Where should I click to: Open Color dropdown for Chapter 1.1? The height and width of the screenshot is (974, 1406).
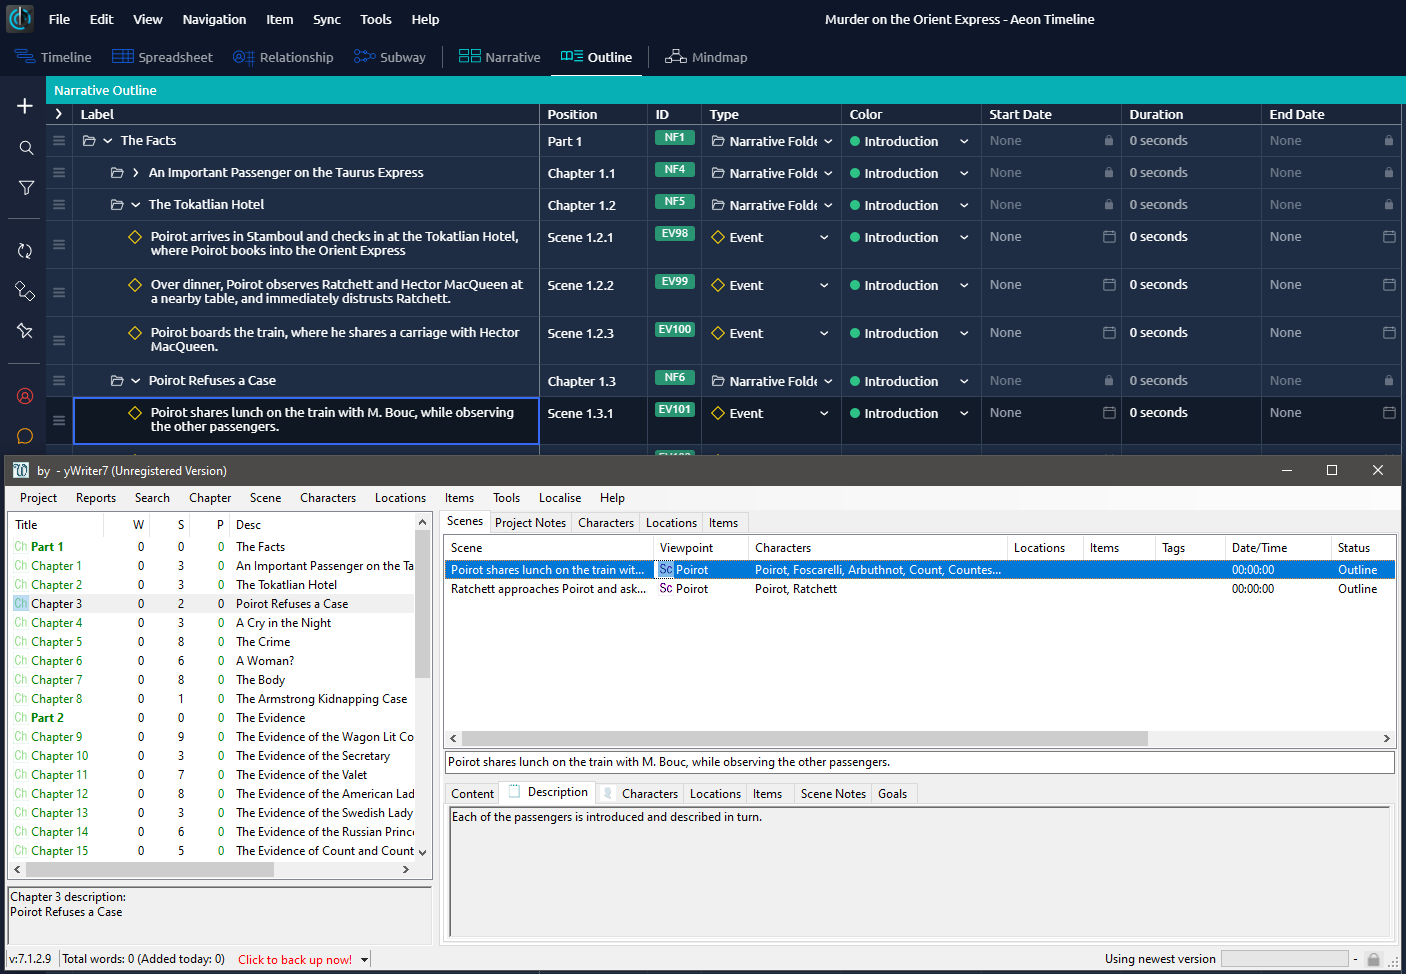[x=964, y=174]
